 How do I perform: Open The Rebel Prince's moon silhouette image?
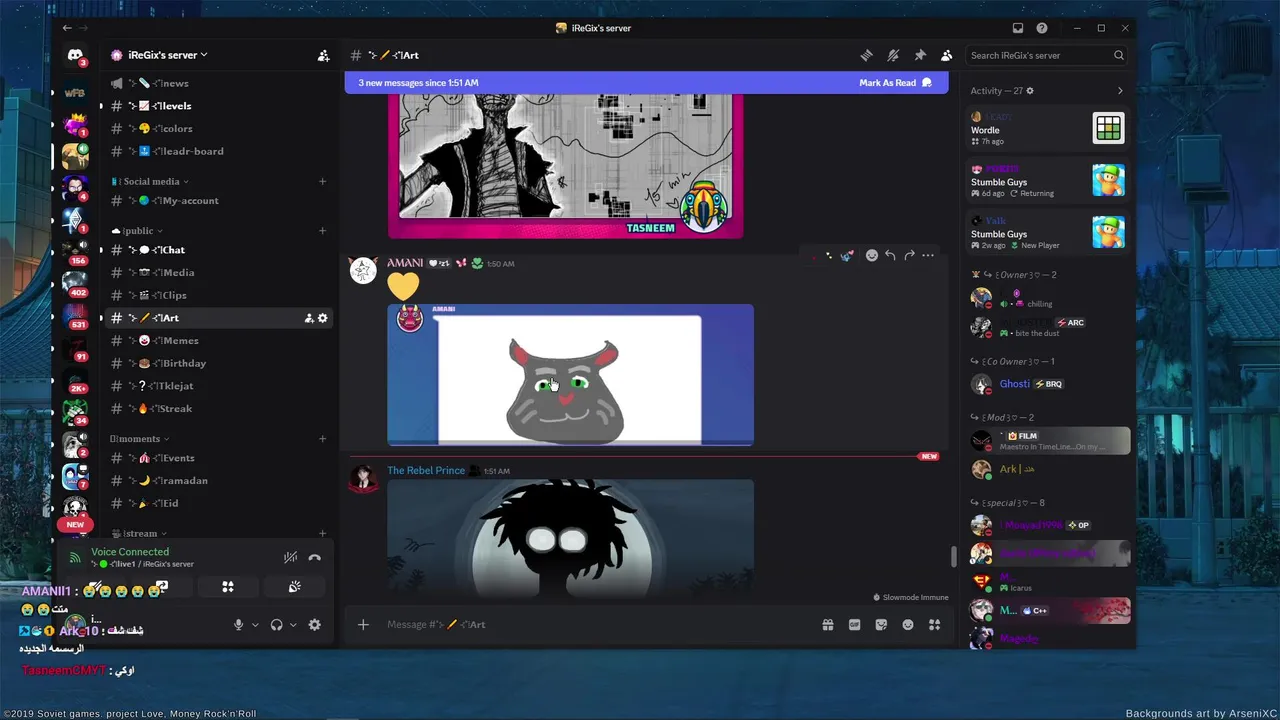click(570, 538)
